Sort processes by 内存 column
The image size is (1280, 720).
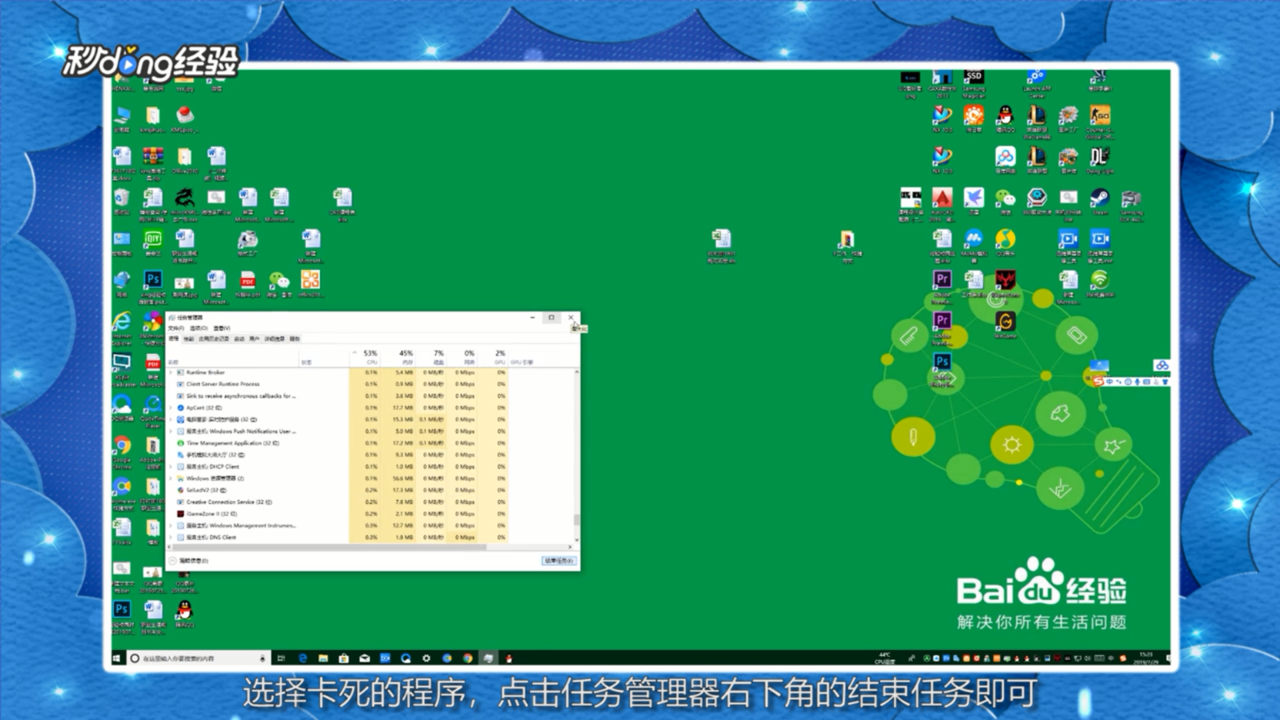pos(398,357)
